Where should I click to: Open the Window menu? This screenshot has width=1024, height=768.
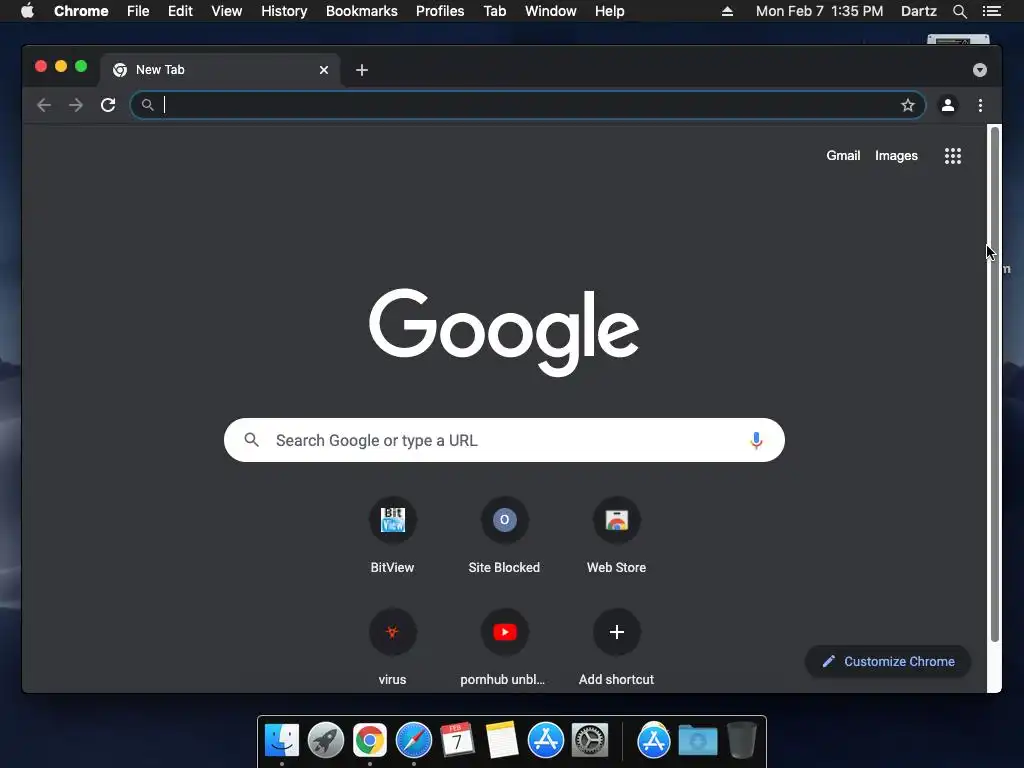pyautogui.click(x=551, y=11)
